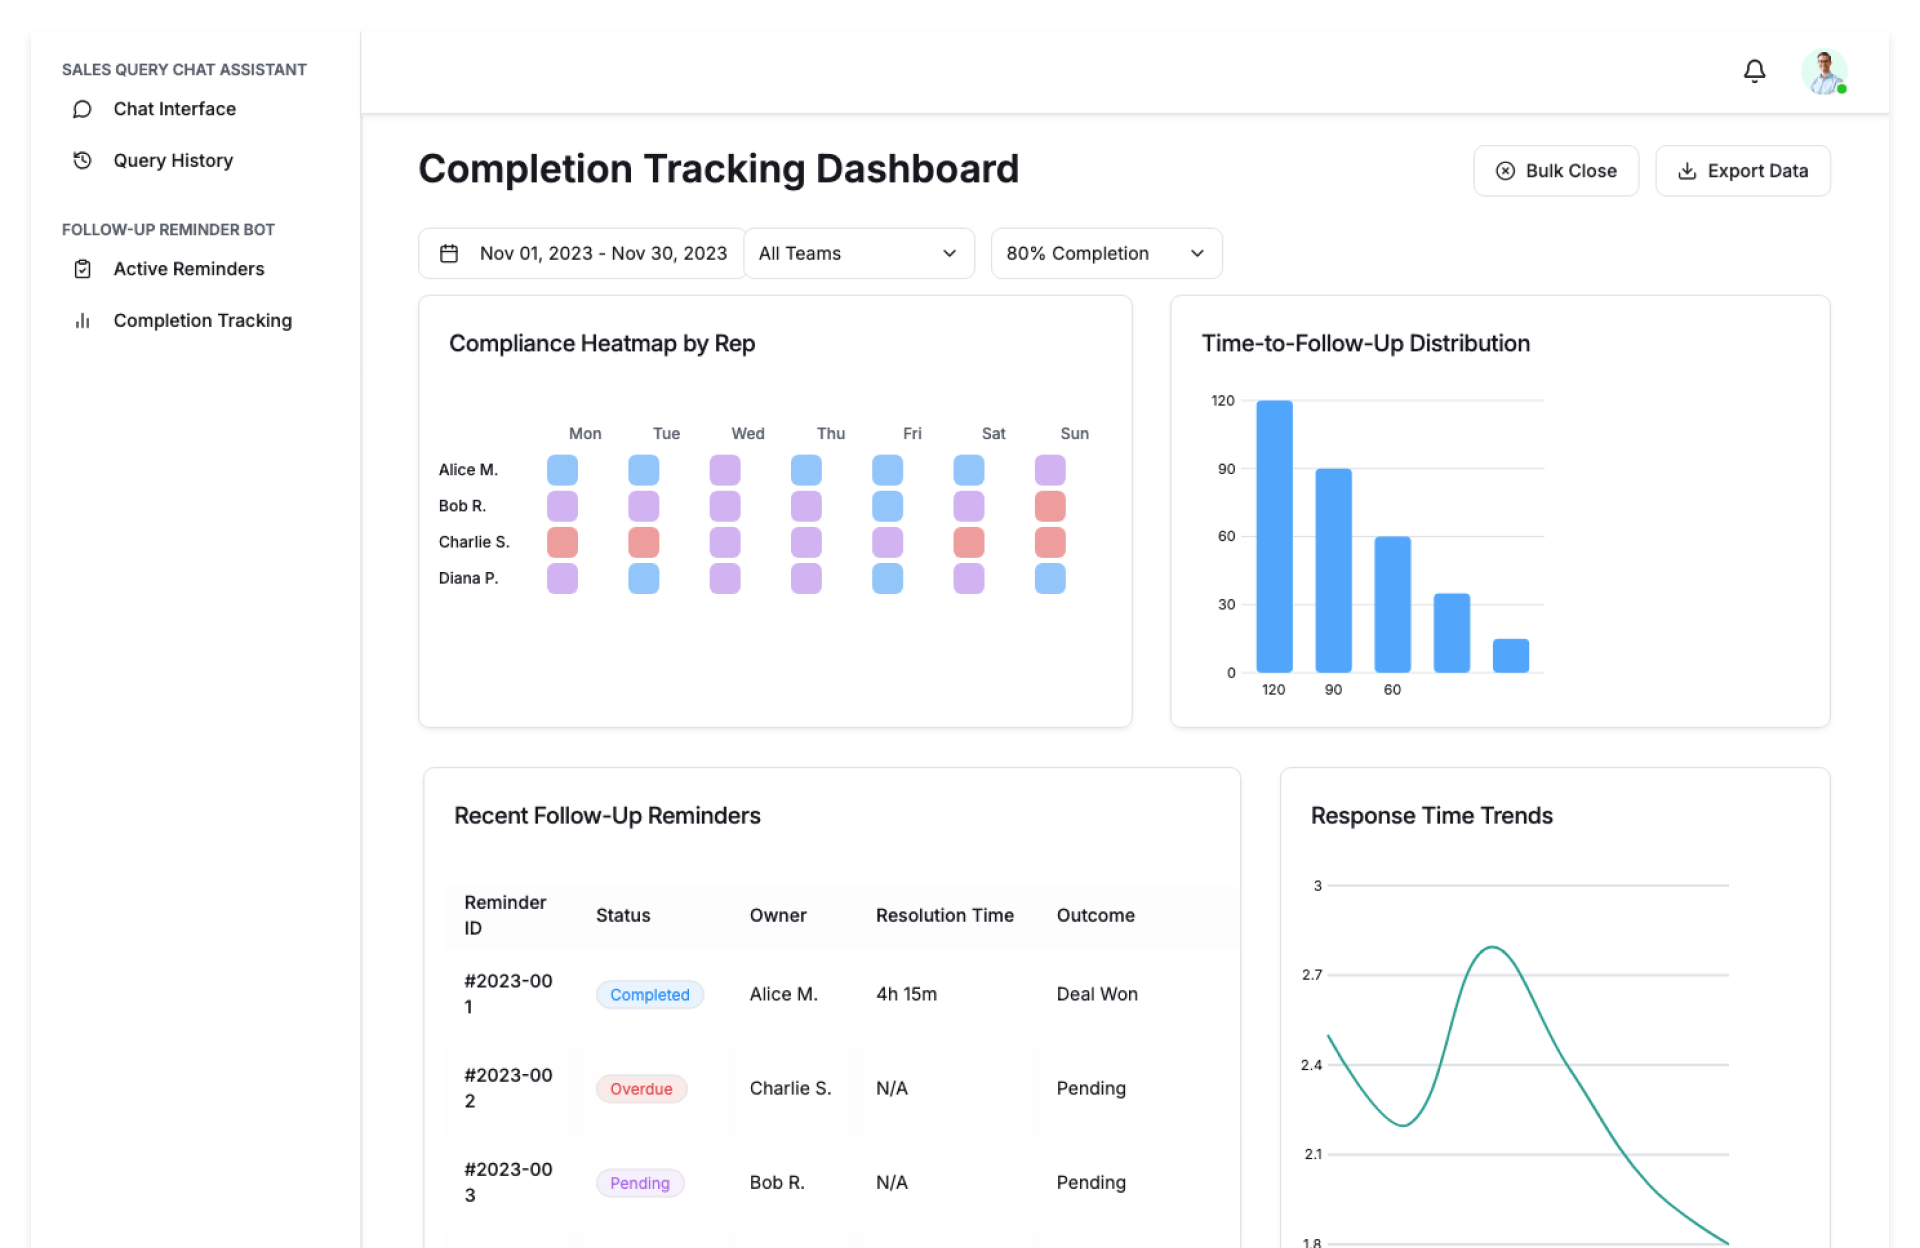Click the notification bell icon

[x=1754, y=71]
